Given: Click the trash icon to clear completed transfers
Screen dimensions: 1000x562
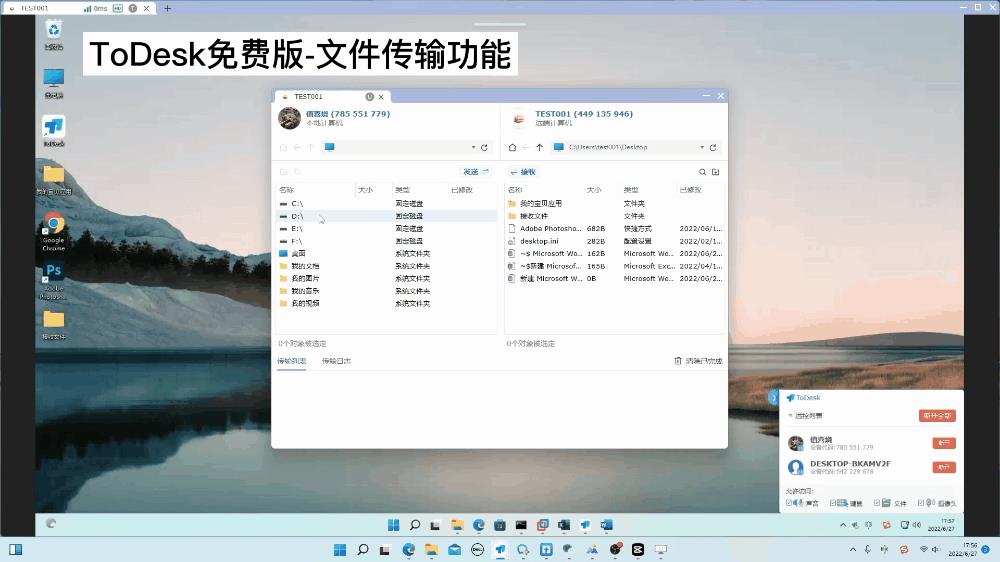Looking at the screenshot, I should [678, 361].
